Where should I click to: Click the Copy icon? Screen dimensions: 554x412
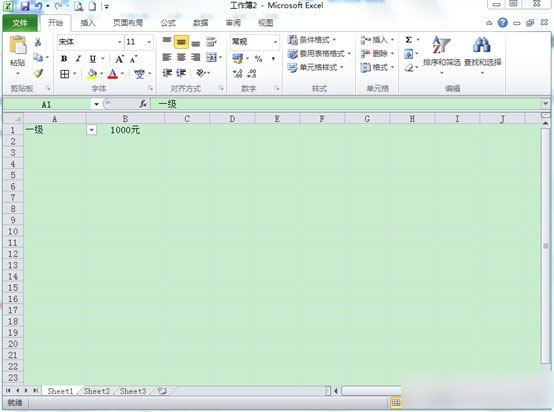pos(38,57)
